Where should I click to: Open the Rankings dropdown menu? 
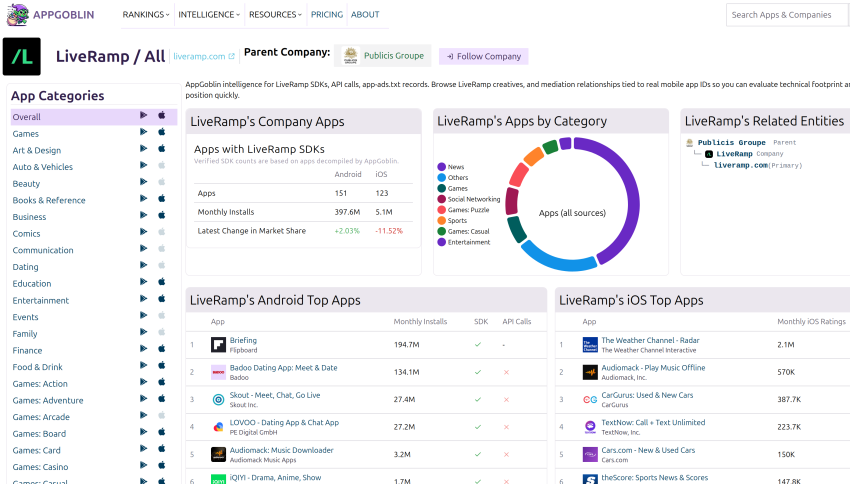pos(146,15)
